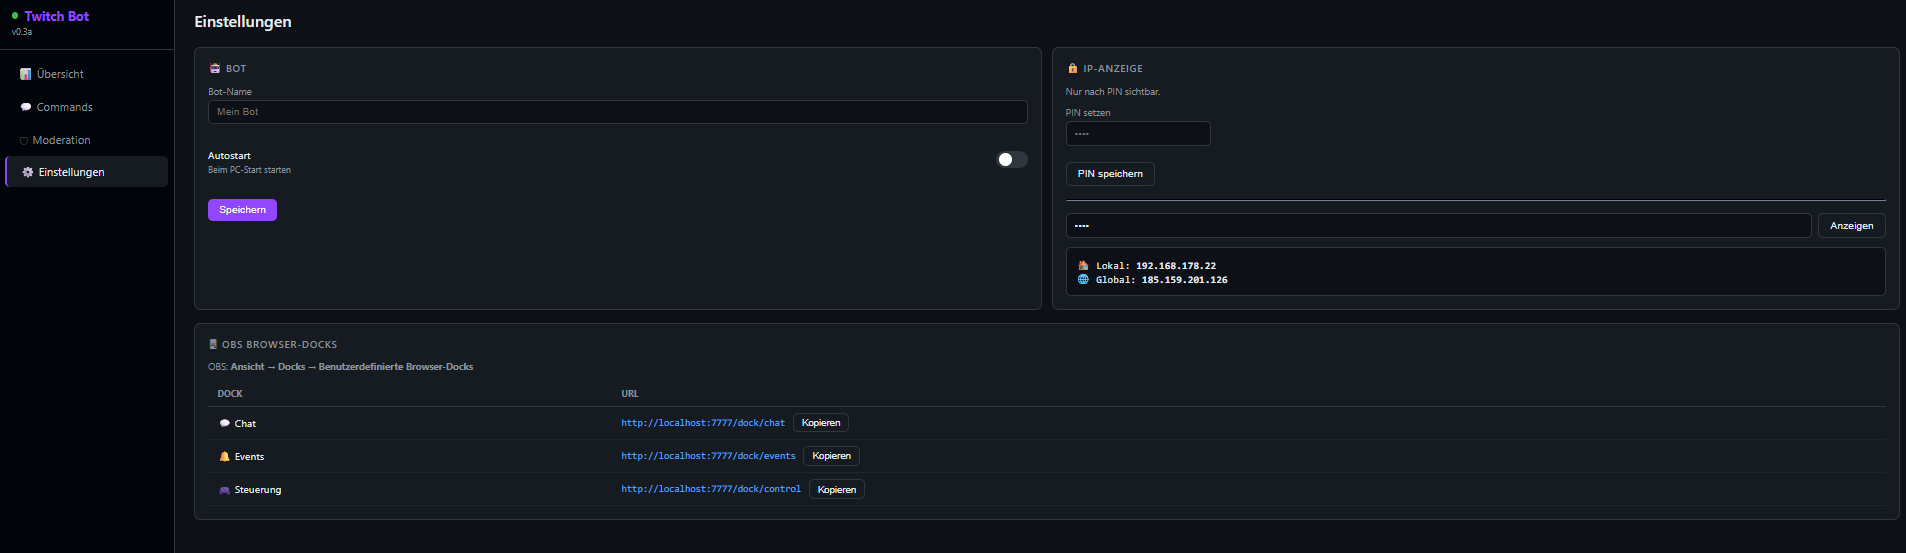The image size is (1906, 553).
Task: Open the localhost dock/events link
Action: point(708,456)
